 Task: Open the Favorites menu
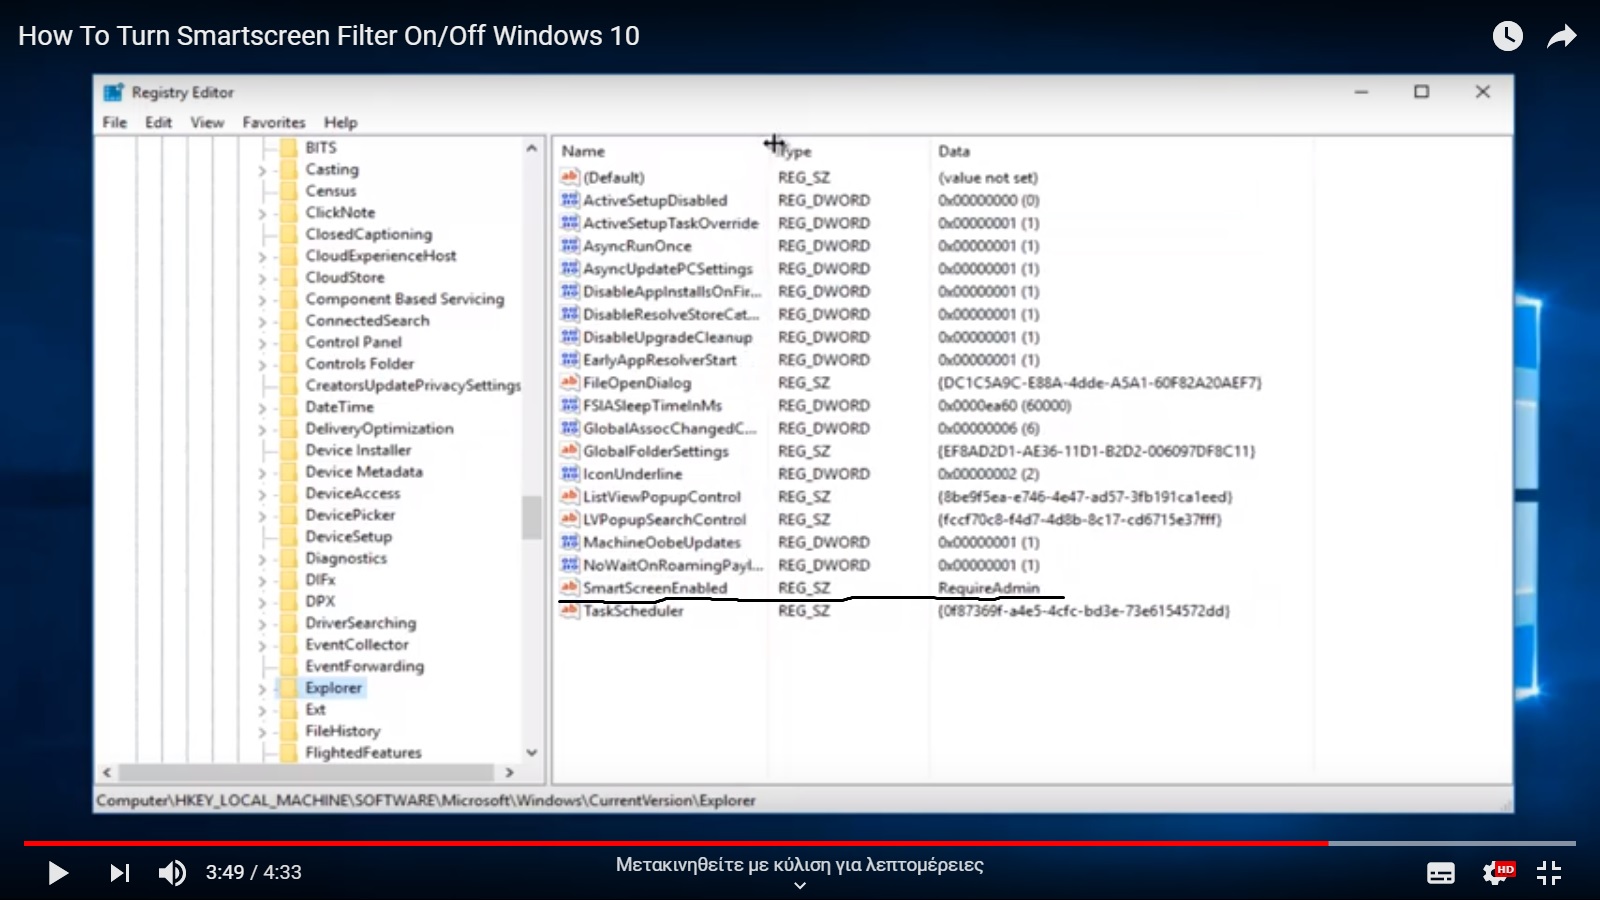point(273,122)
